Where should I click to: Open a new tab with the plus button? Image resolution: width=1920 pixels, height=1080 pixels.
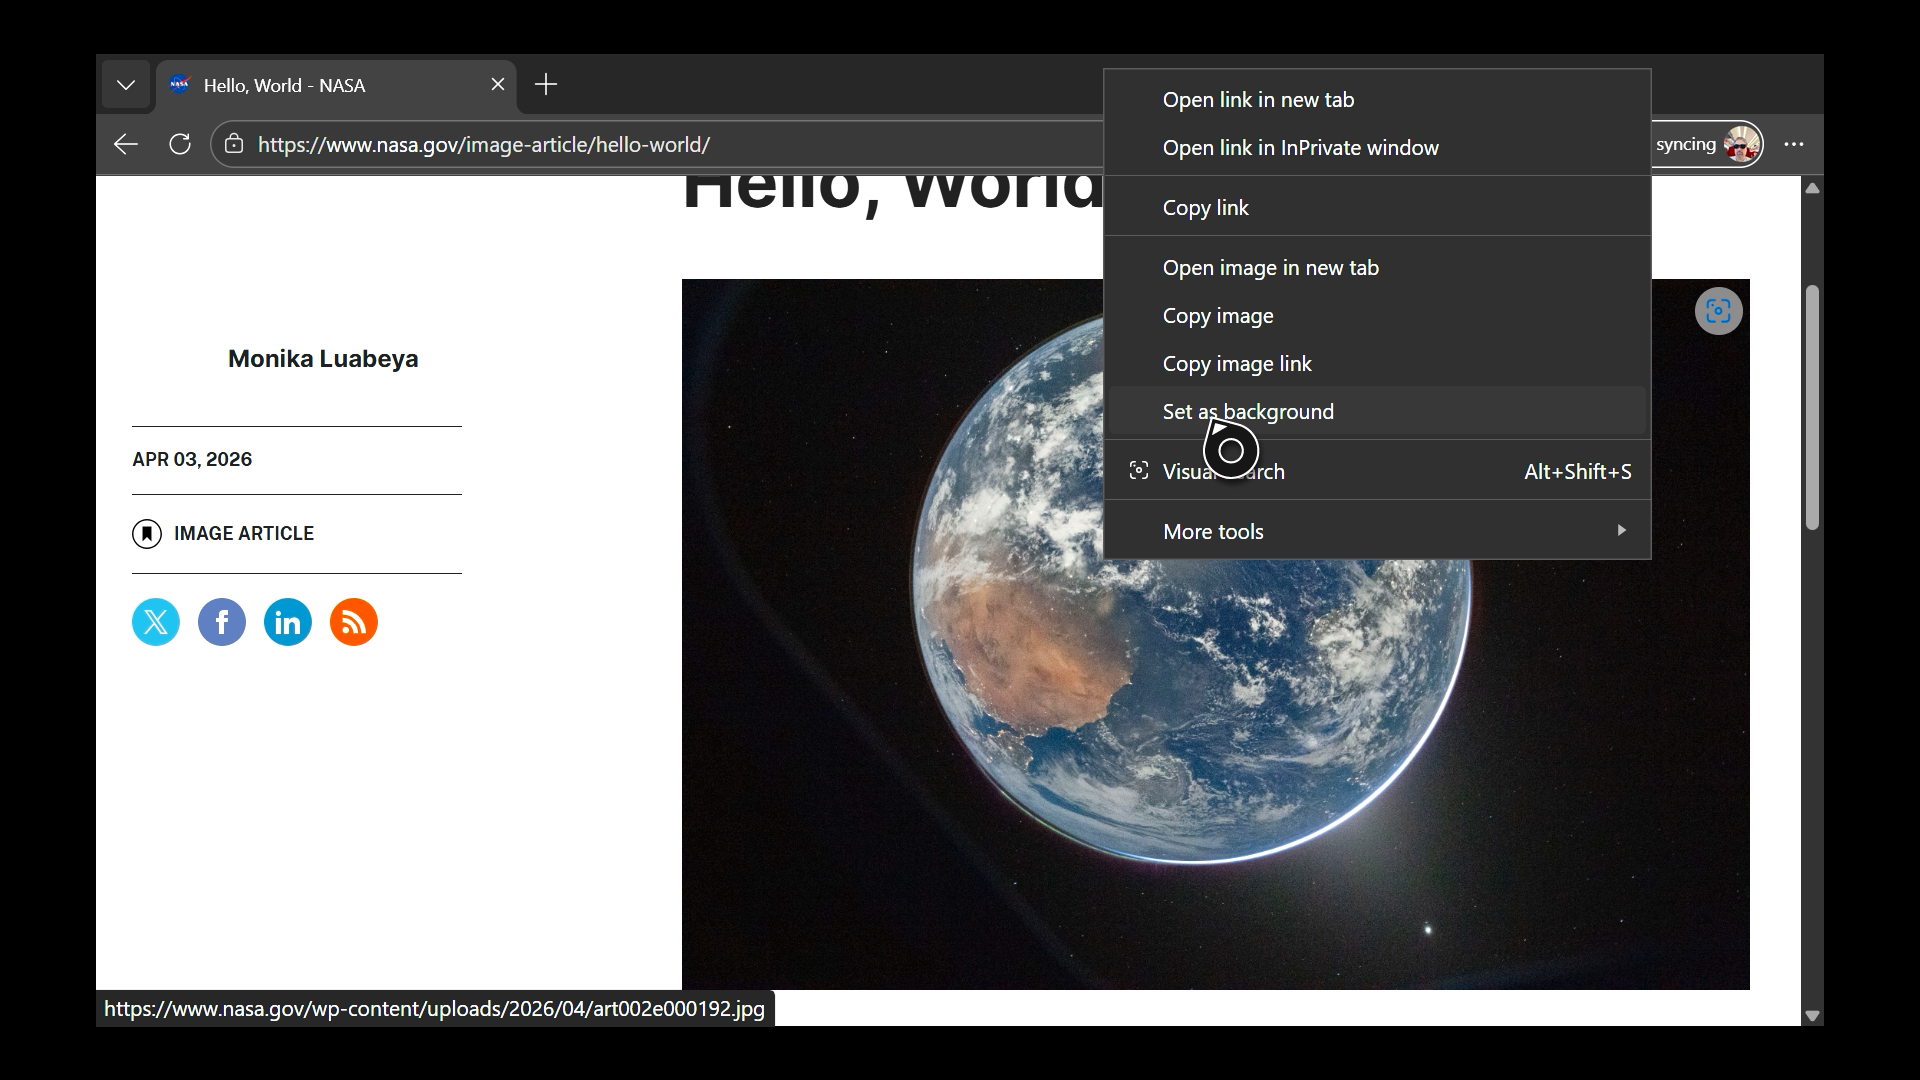[x=545, y=84]
